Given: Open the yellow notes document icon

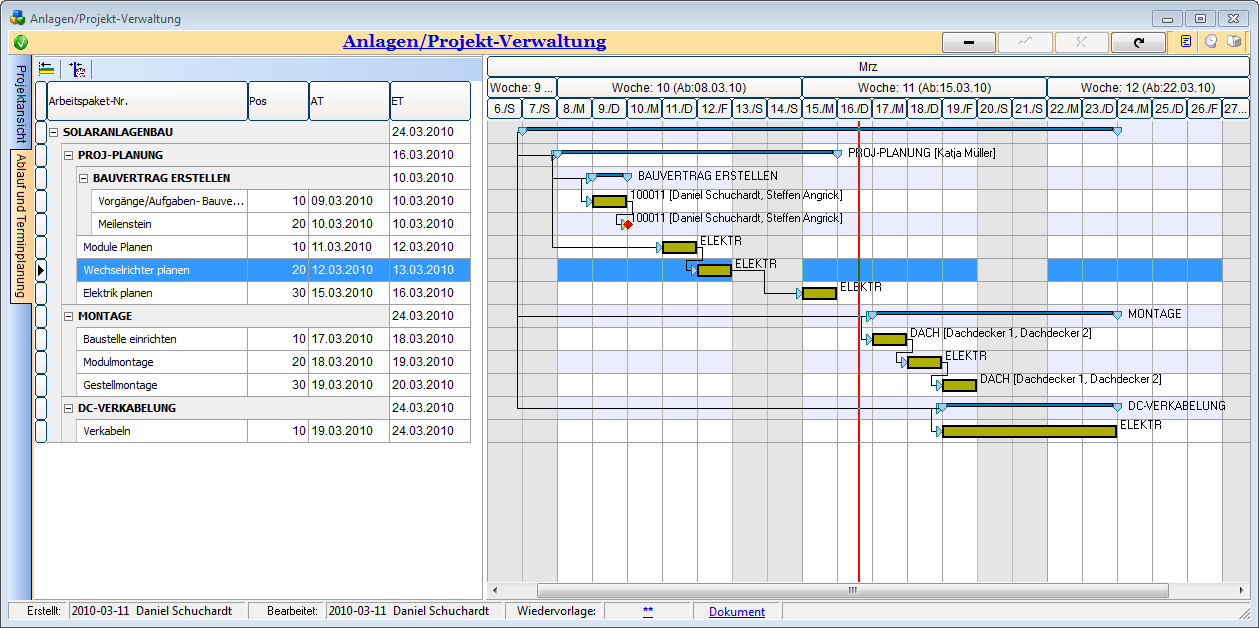Looking at the screenshot, I should pos(1186,42).
